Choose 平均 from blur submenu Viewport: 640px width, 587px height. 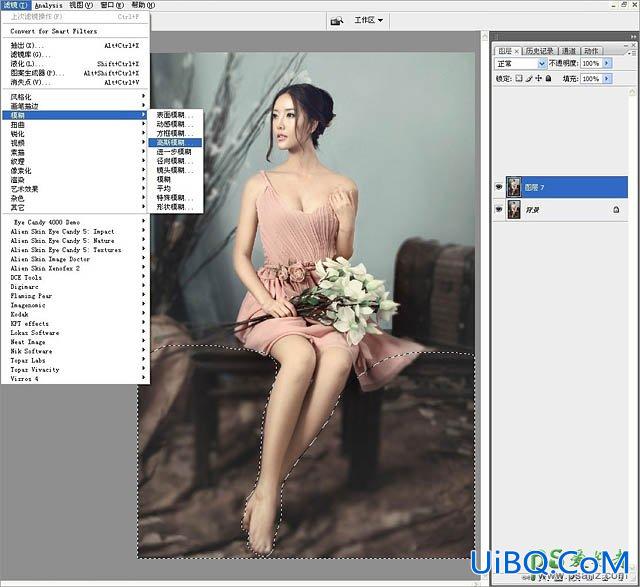[175, 189]
